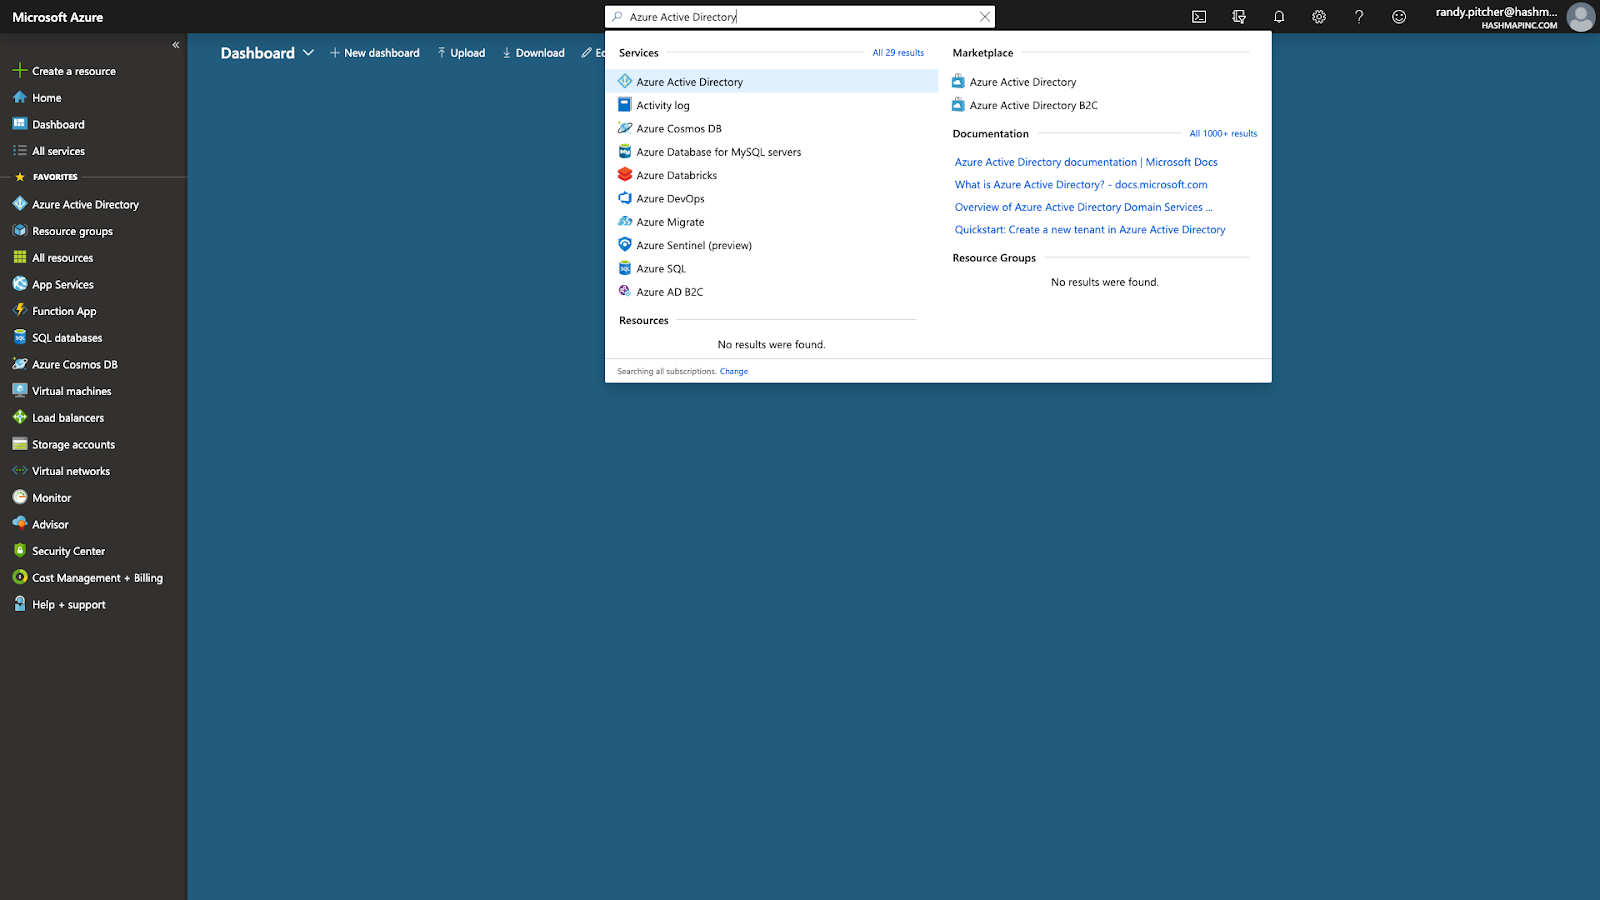Click New dashboard button

(375, 53)
